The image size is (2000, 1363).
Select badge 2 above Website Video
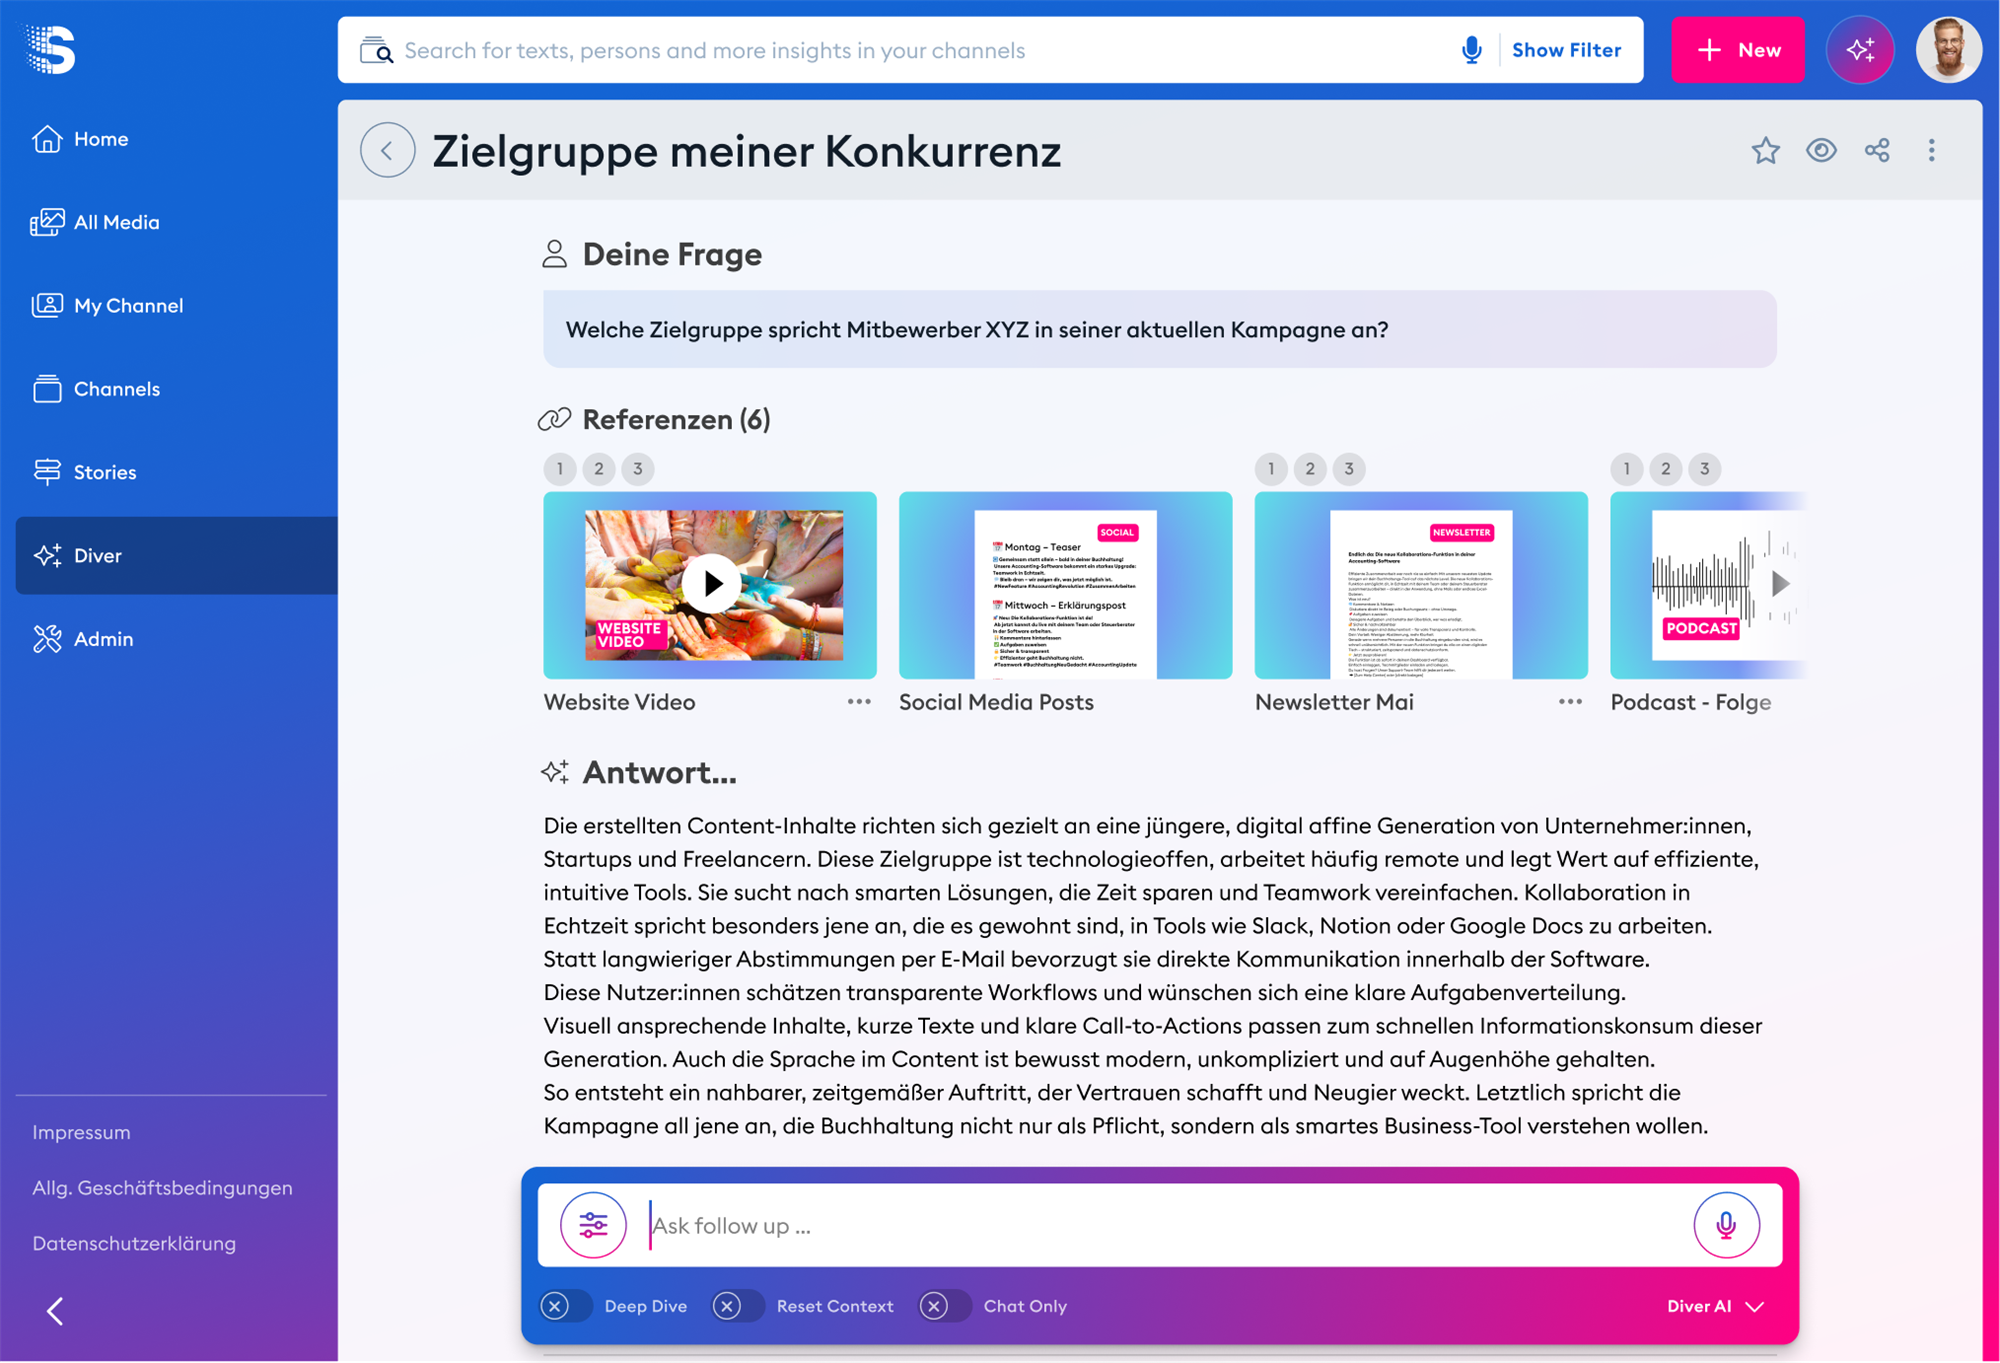(x=599, y=468)
